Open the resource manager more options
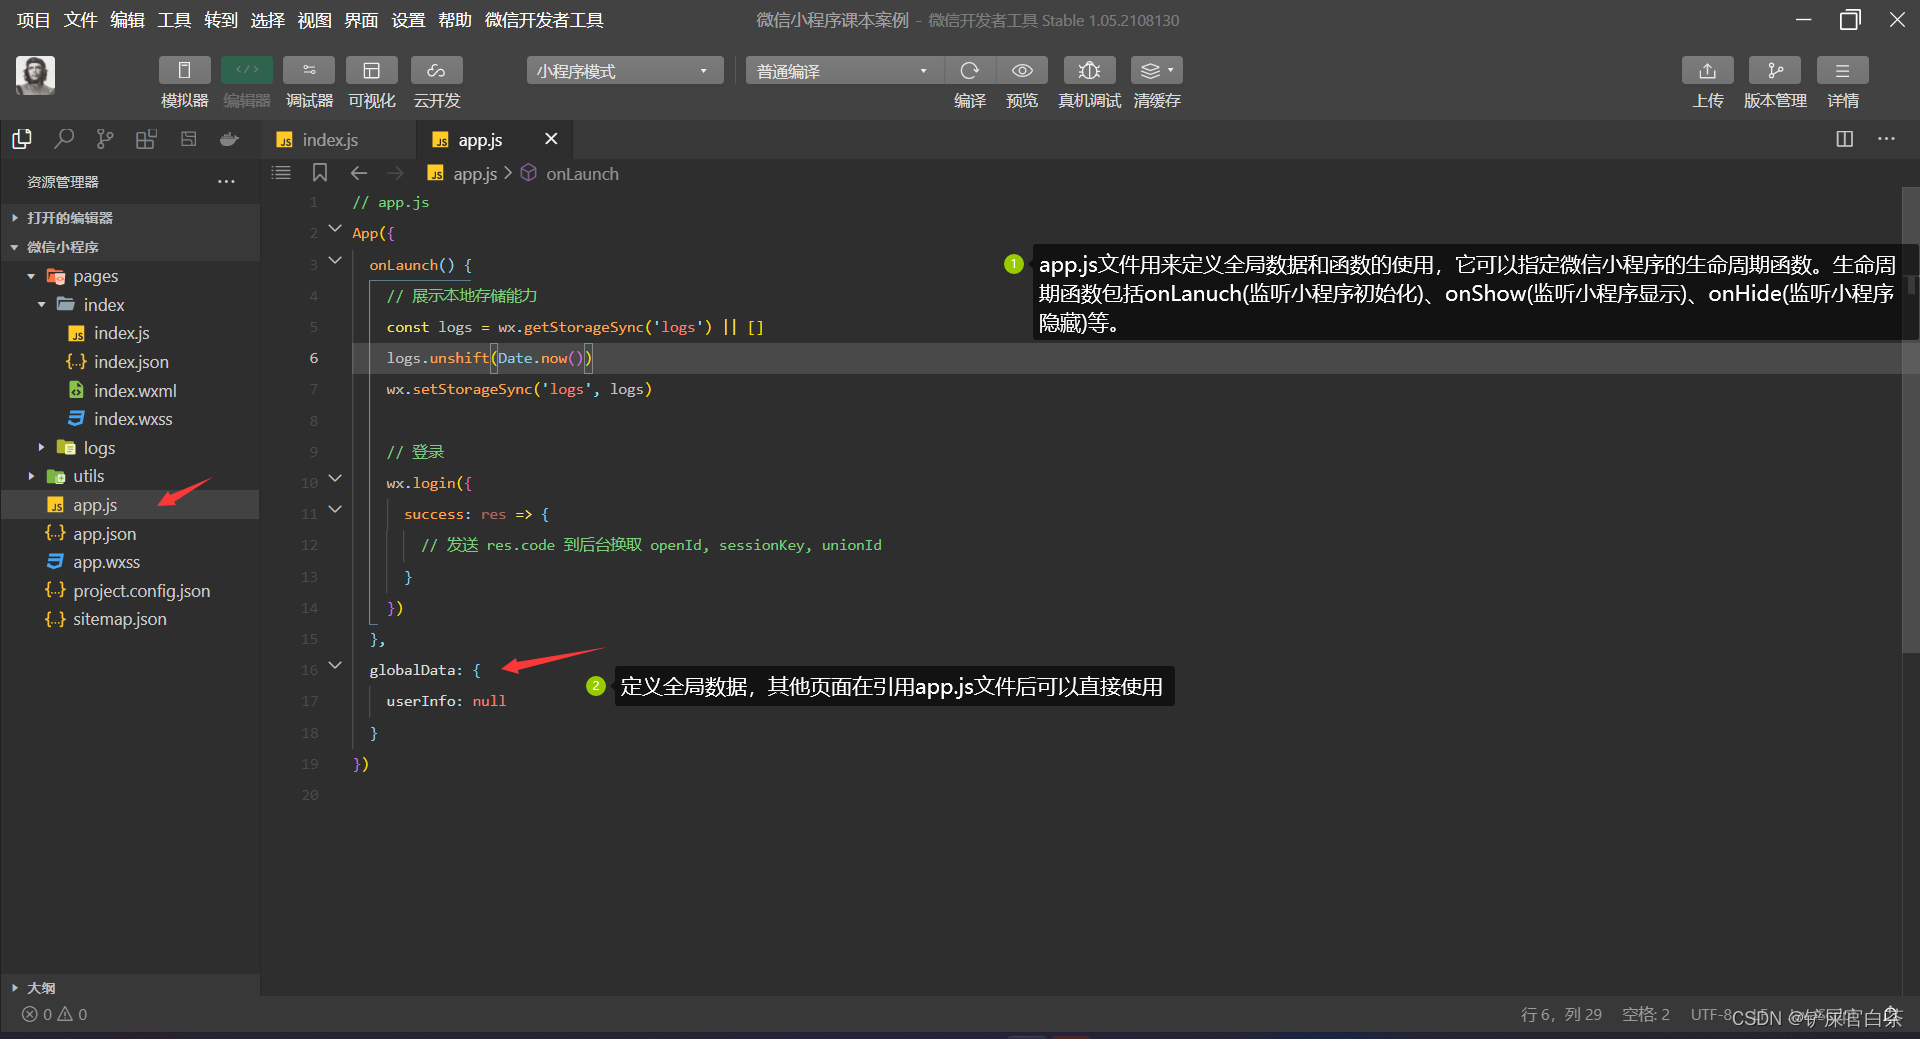 (226, 182)
